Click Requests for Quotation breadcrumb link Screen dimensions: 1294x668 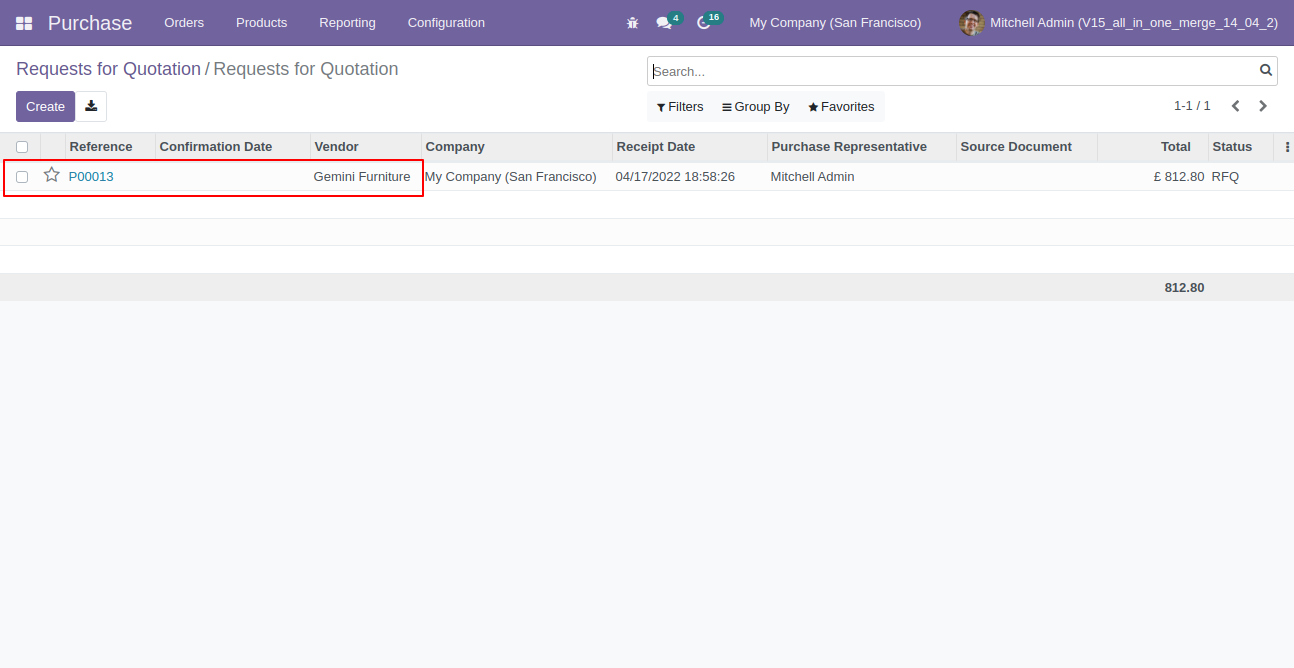point(108,69)
